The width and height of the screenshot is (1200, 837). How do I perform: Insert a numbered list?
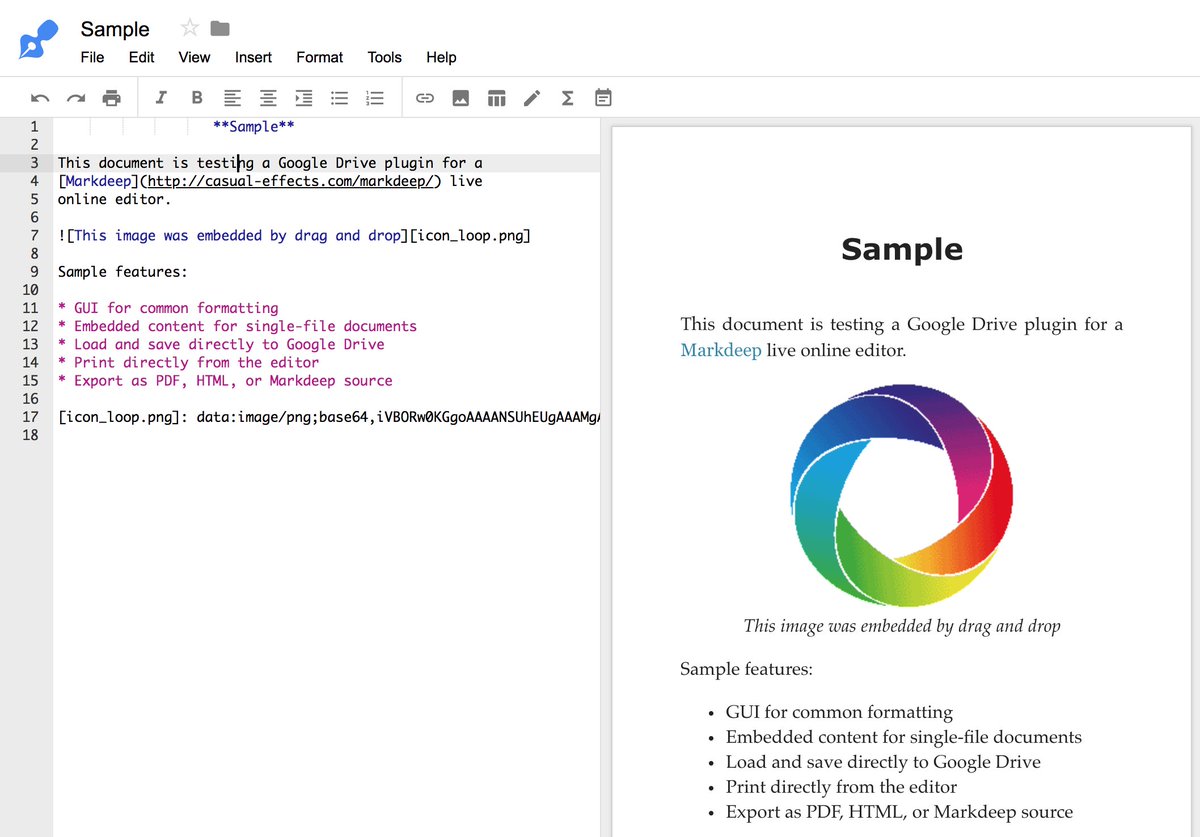[x=375, y=98]
